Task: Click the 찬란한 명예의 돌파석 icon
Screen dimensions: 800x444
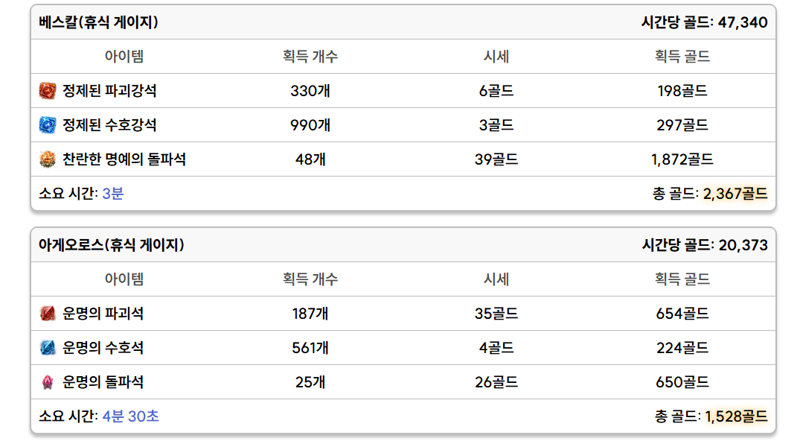Action: click(x=47, y=159)
